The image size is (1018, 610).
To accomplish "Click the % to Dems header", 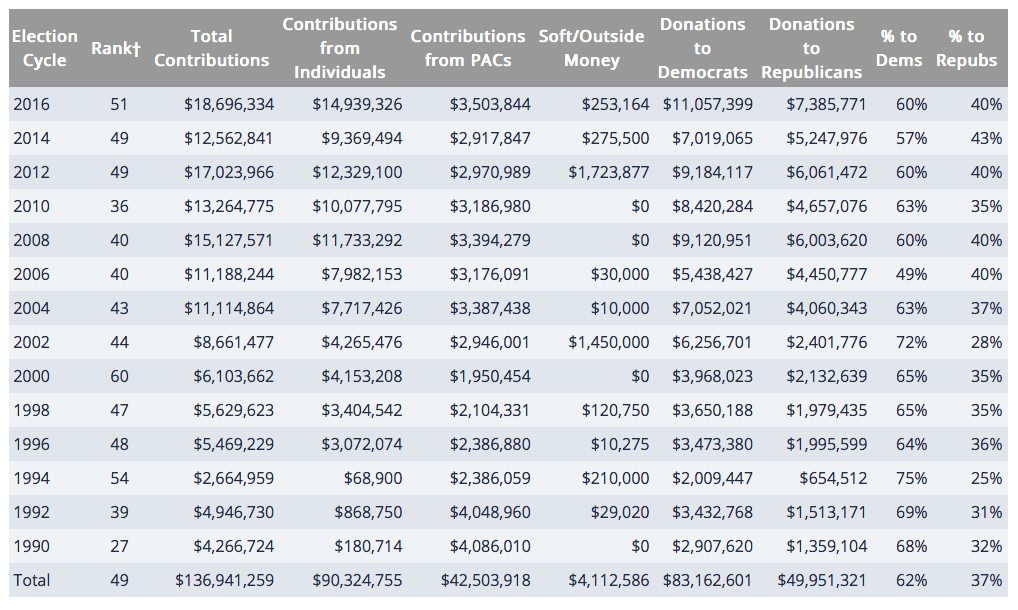I will point(898,48).
